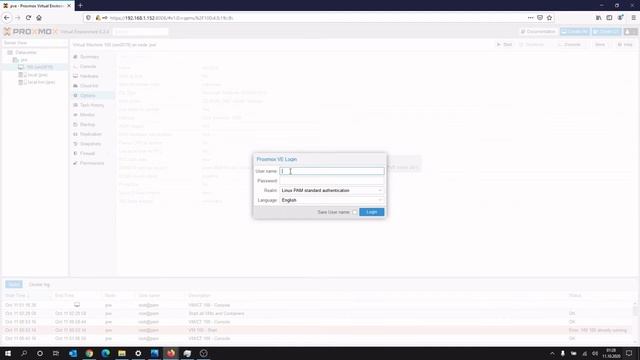Click the Proxmox logo
The height and width of the screenshot is (360, 640).
coord(31,31)
